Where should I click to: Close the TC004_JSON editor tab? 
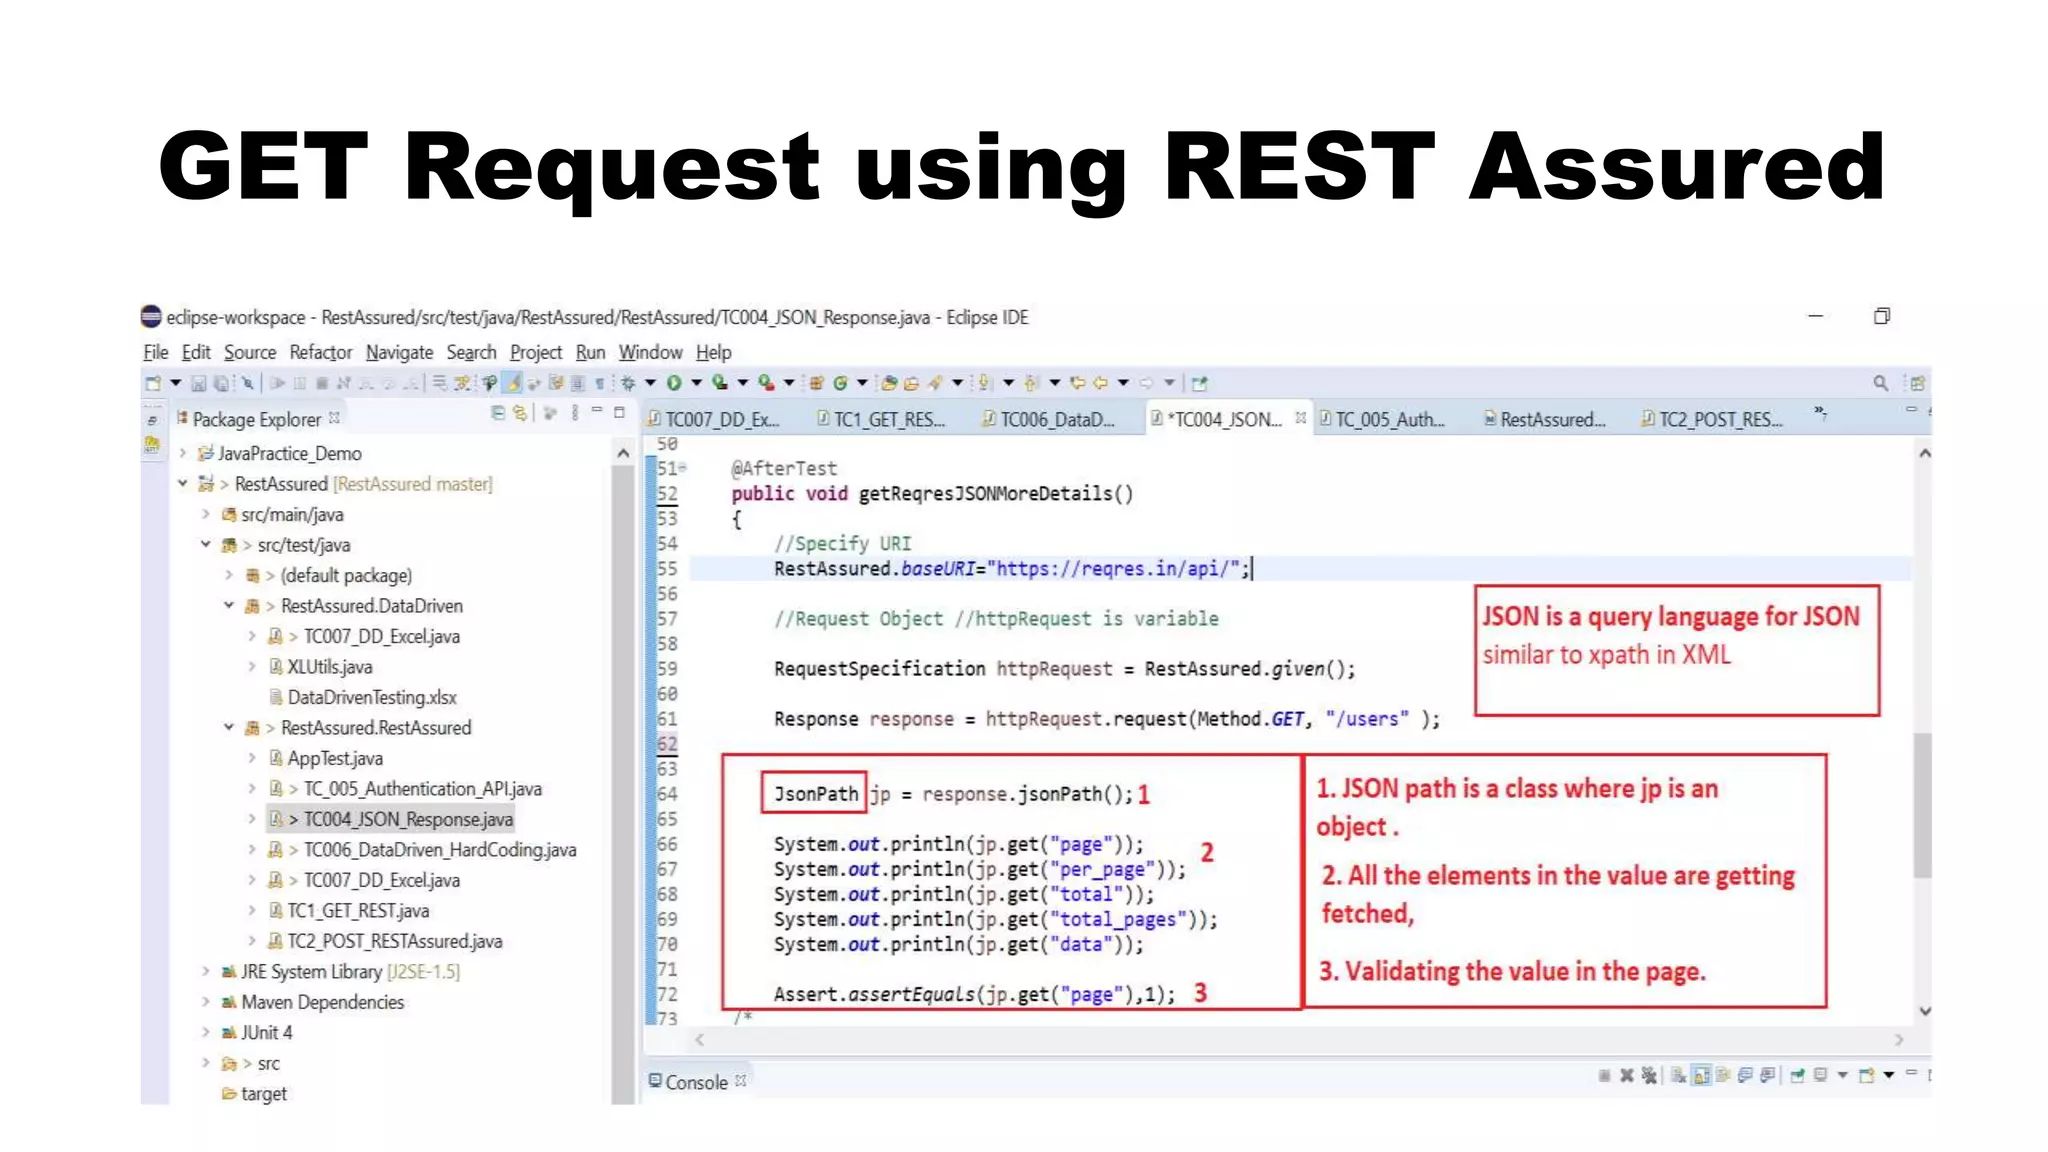click(1300, 418)
